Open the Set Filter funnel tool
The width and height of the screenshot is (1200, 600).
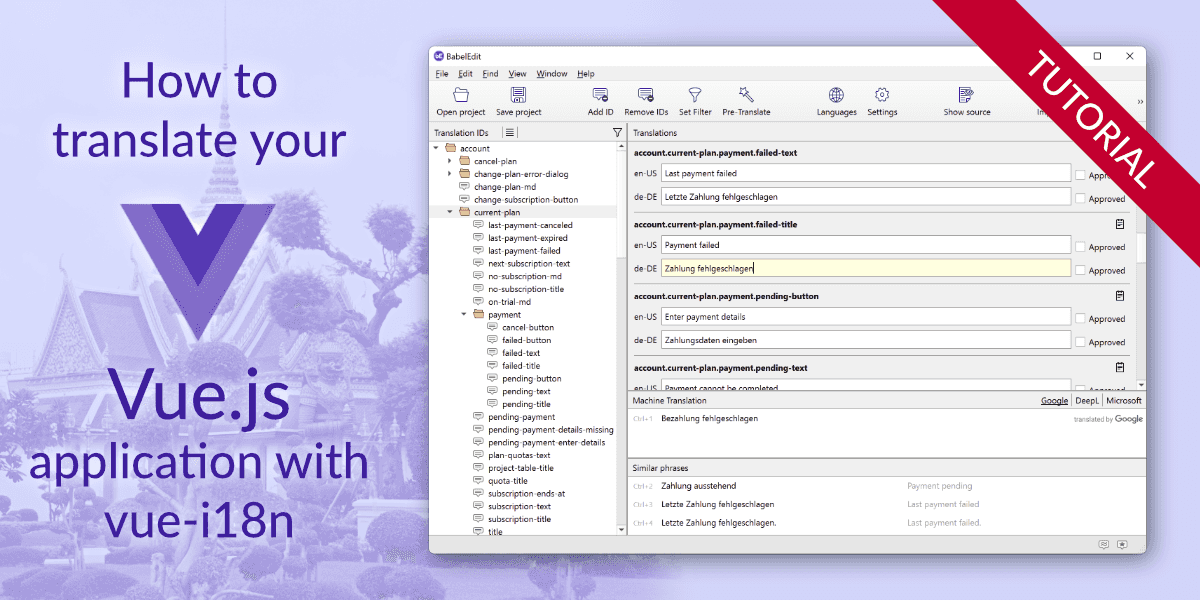coord(695,96)
